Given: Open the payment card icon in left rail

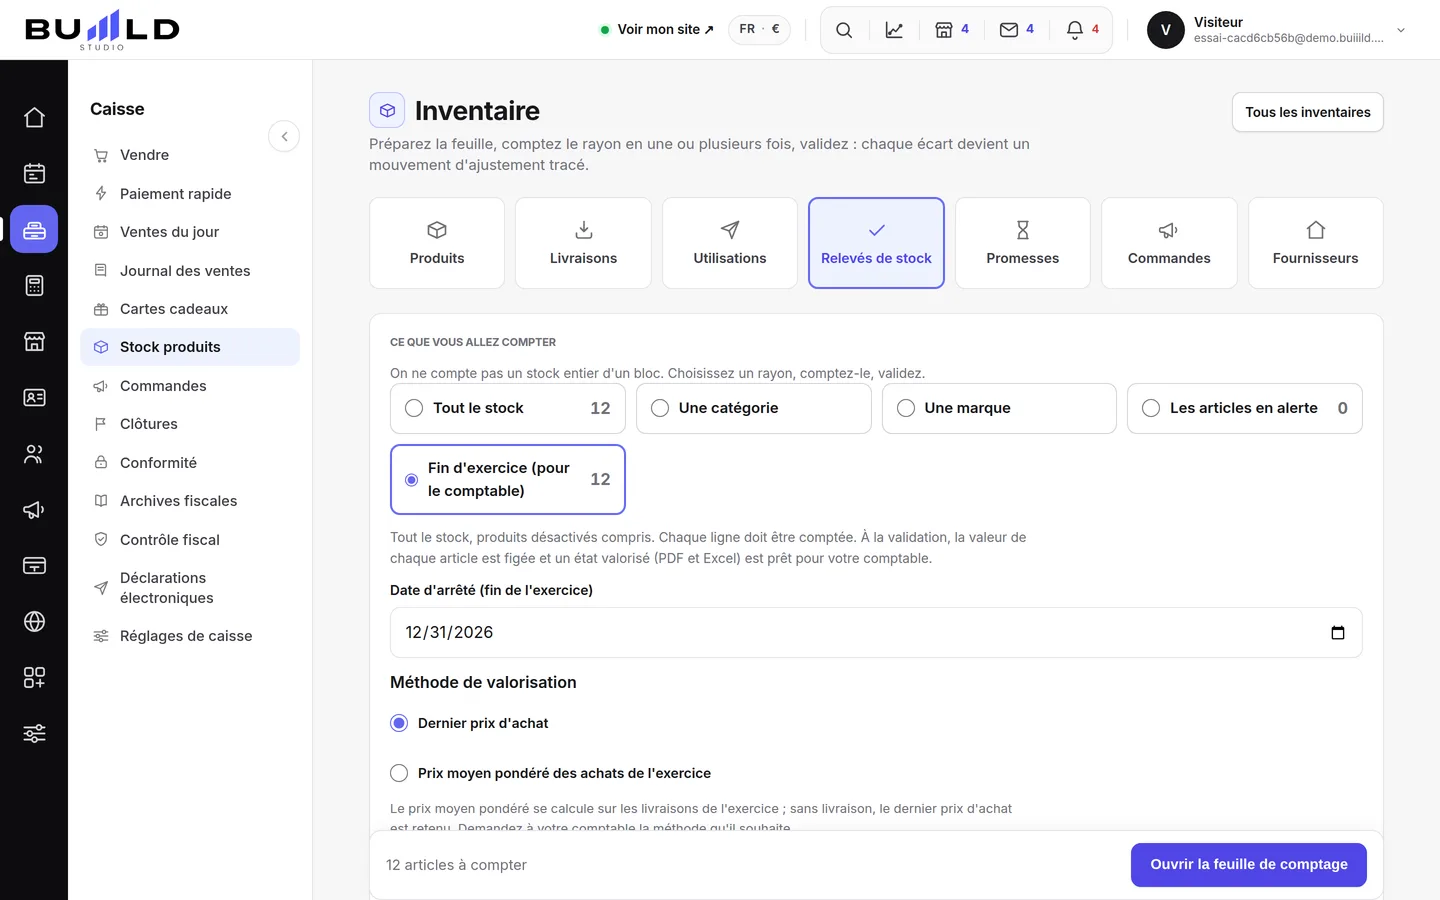Looking at the screenshot, I should click(34, 566).
